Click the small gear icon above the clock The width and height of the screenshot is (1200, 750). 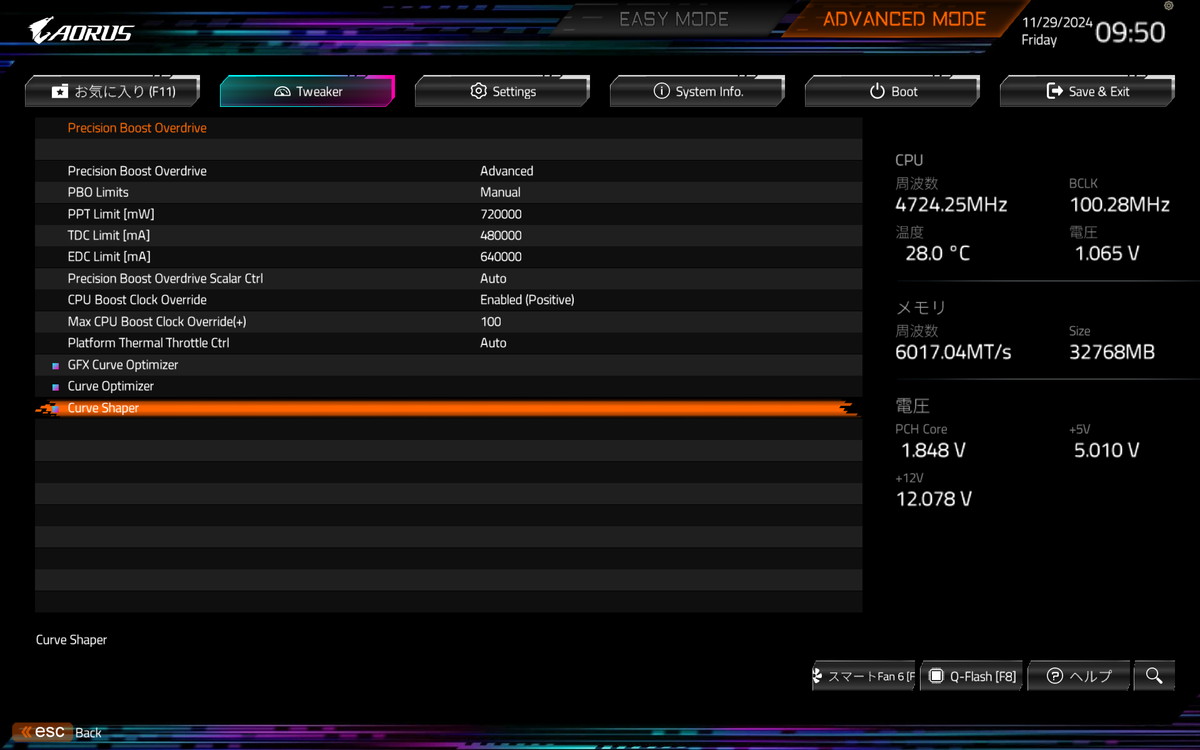tap(1169, 6)
